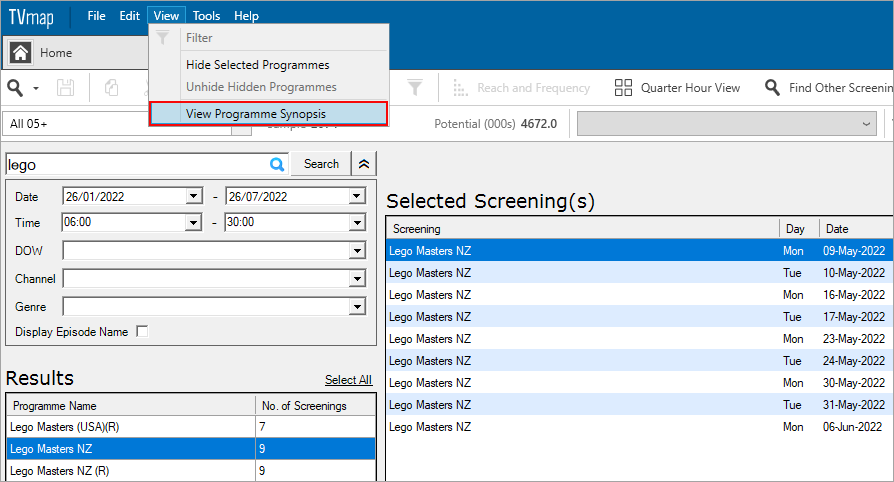Open dropdown arrow next to search tool icon

(36, 88)
